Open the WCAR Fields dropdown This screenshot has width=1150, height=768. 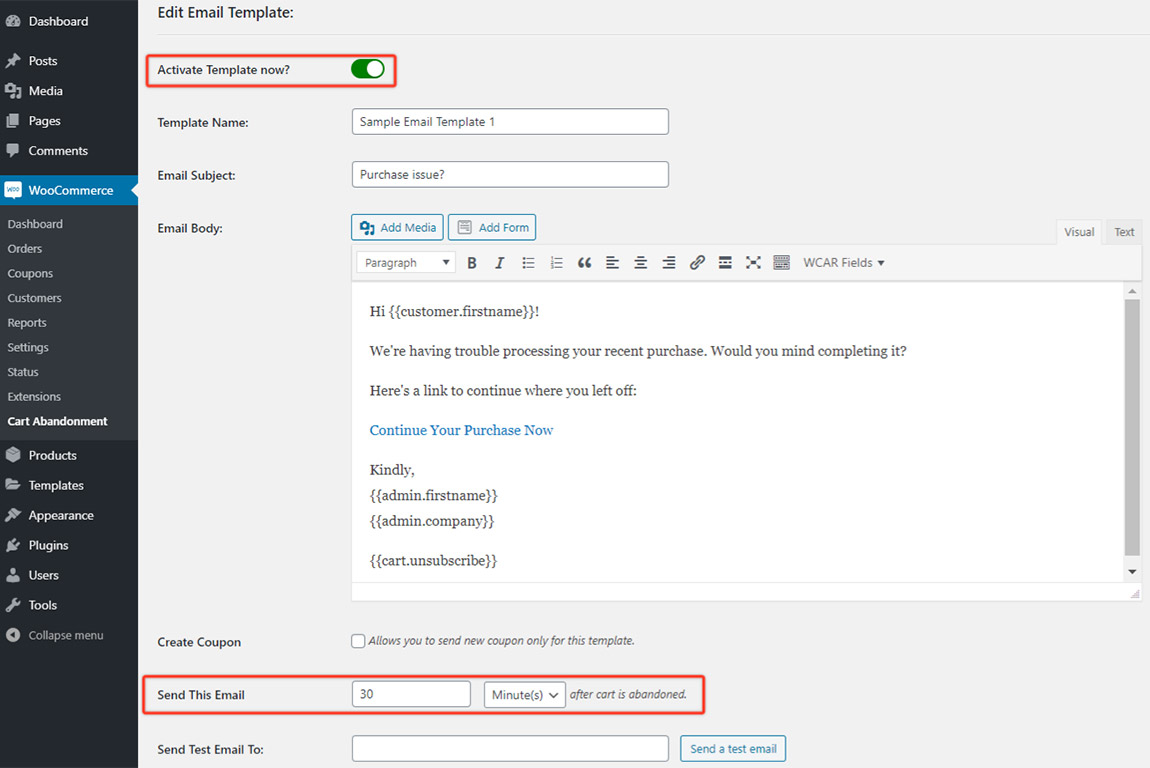pyautogui.click(x=843, y=263)
